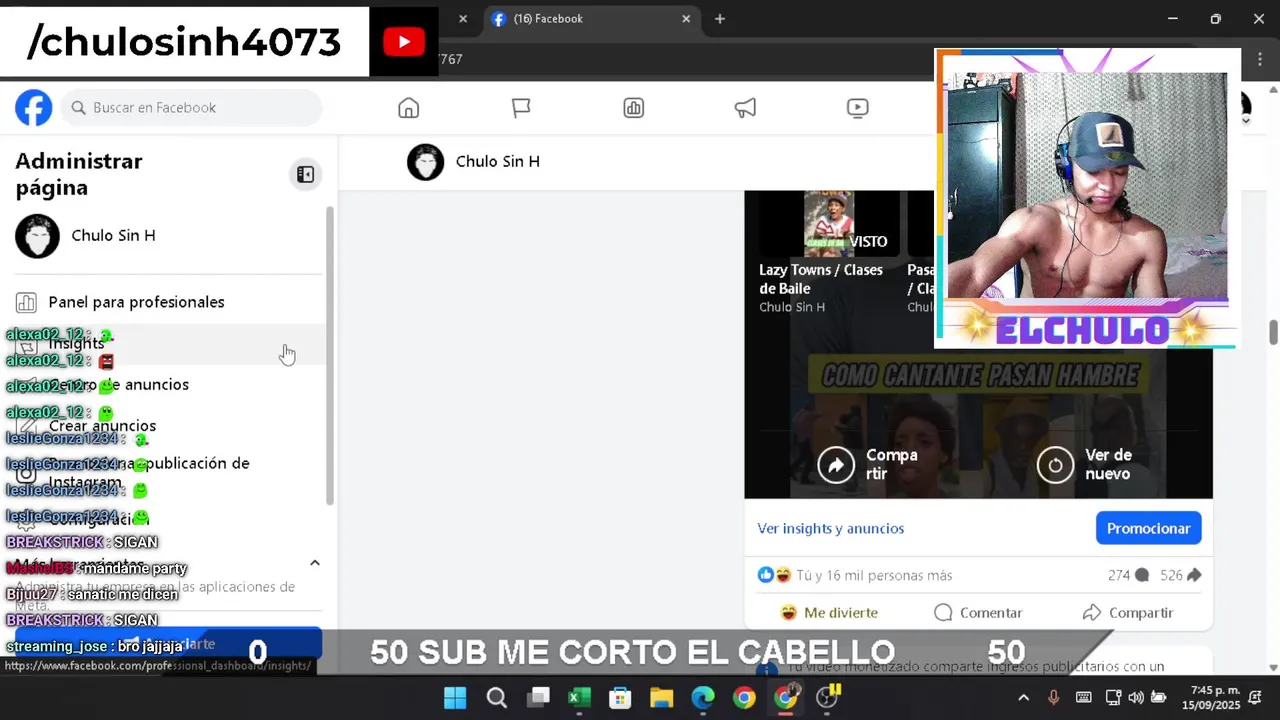Screen dimensions: 1280x720
Task: Show hidden system tray icons chevron
Action: coord(1023,697)
